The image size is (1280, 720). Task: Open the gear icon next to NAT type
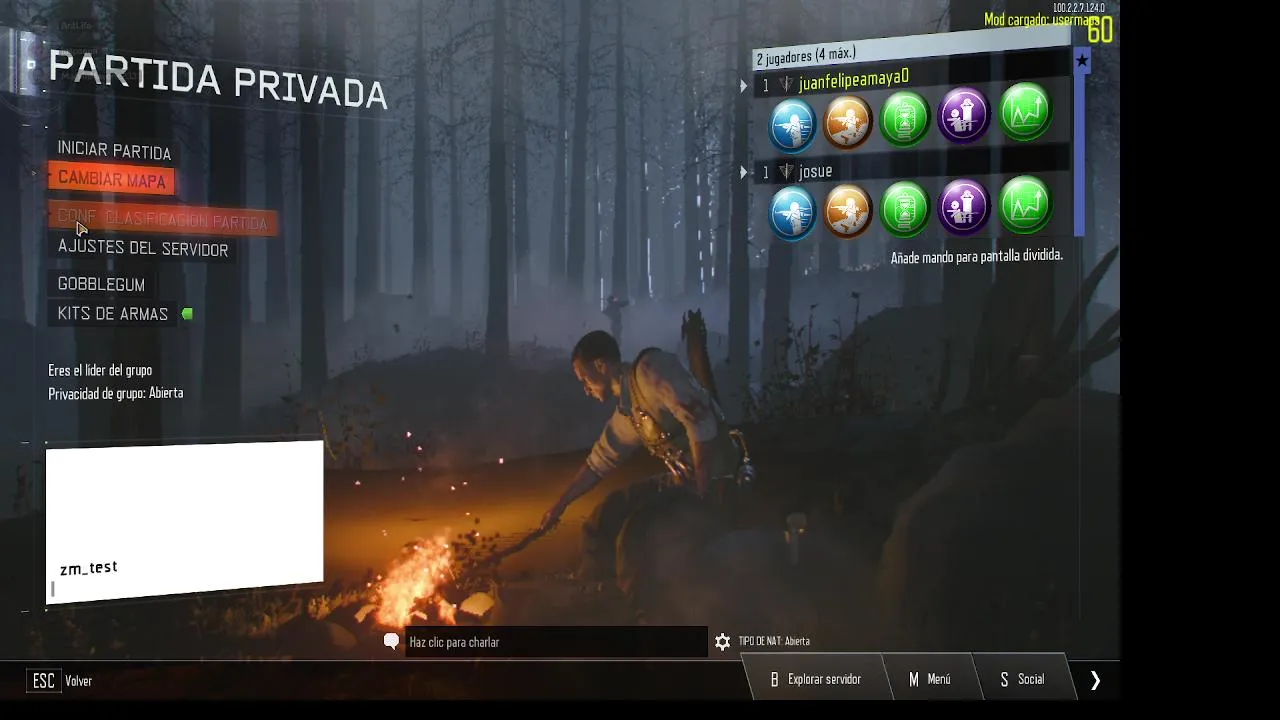tap(722, 642)
